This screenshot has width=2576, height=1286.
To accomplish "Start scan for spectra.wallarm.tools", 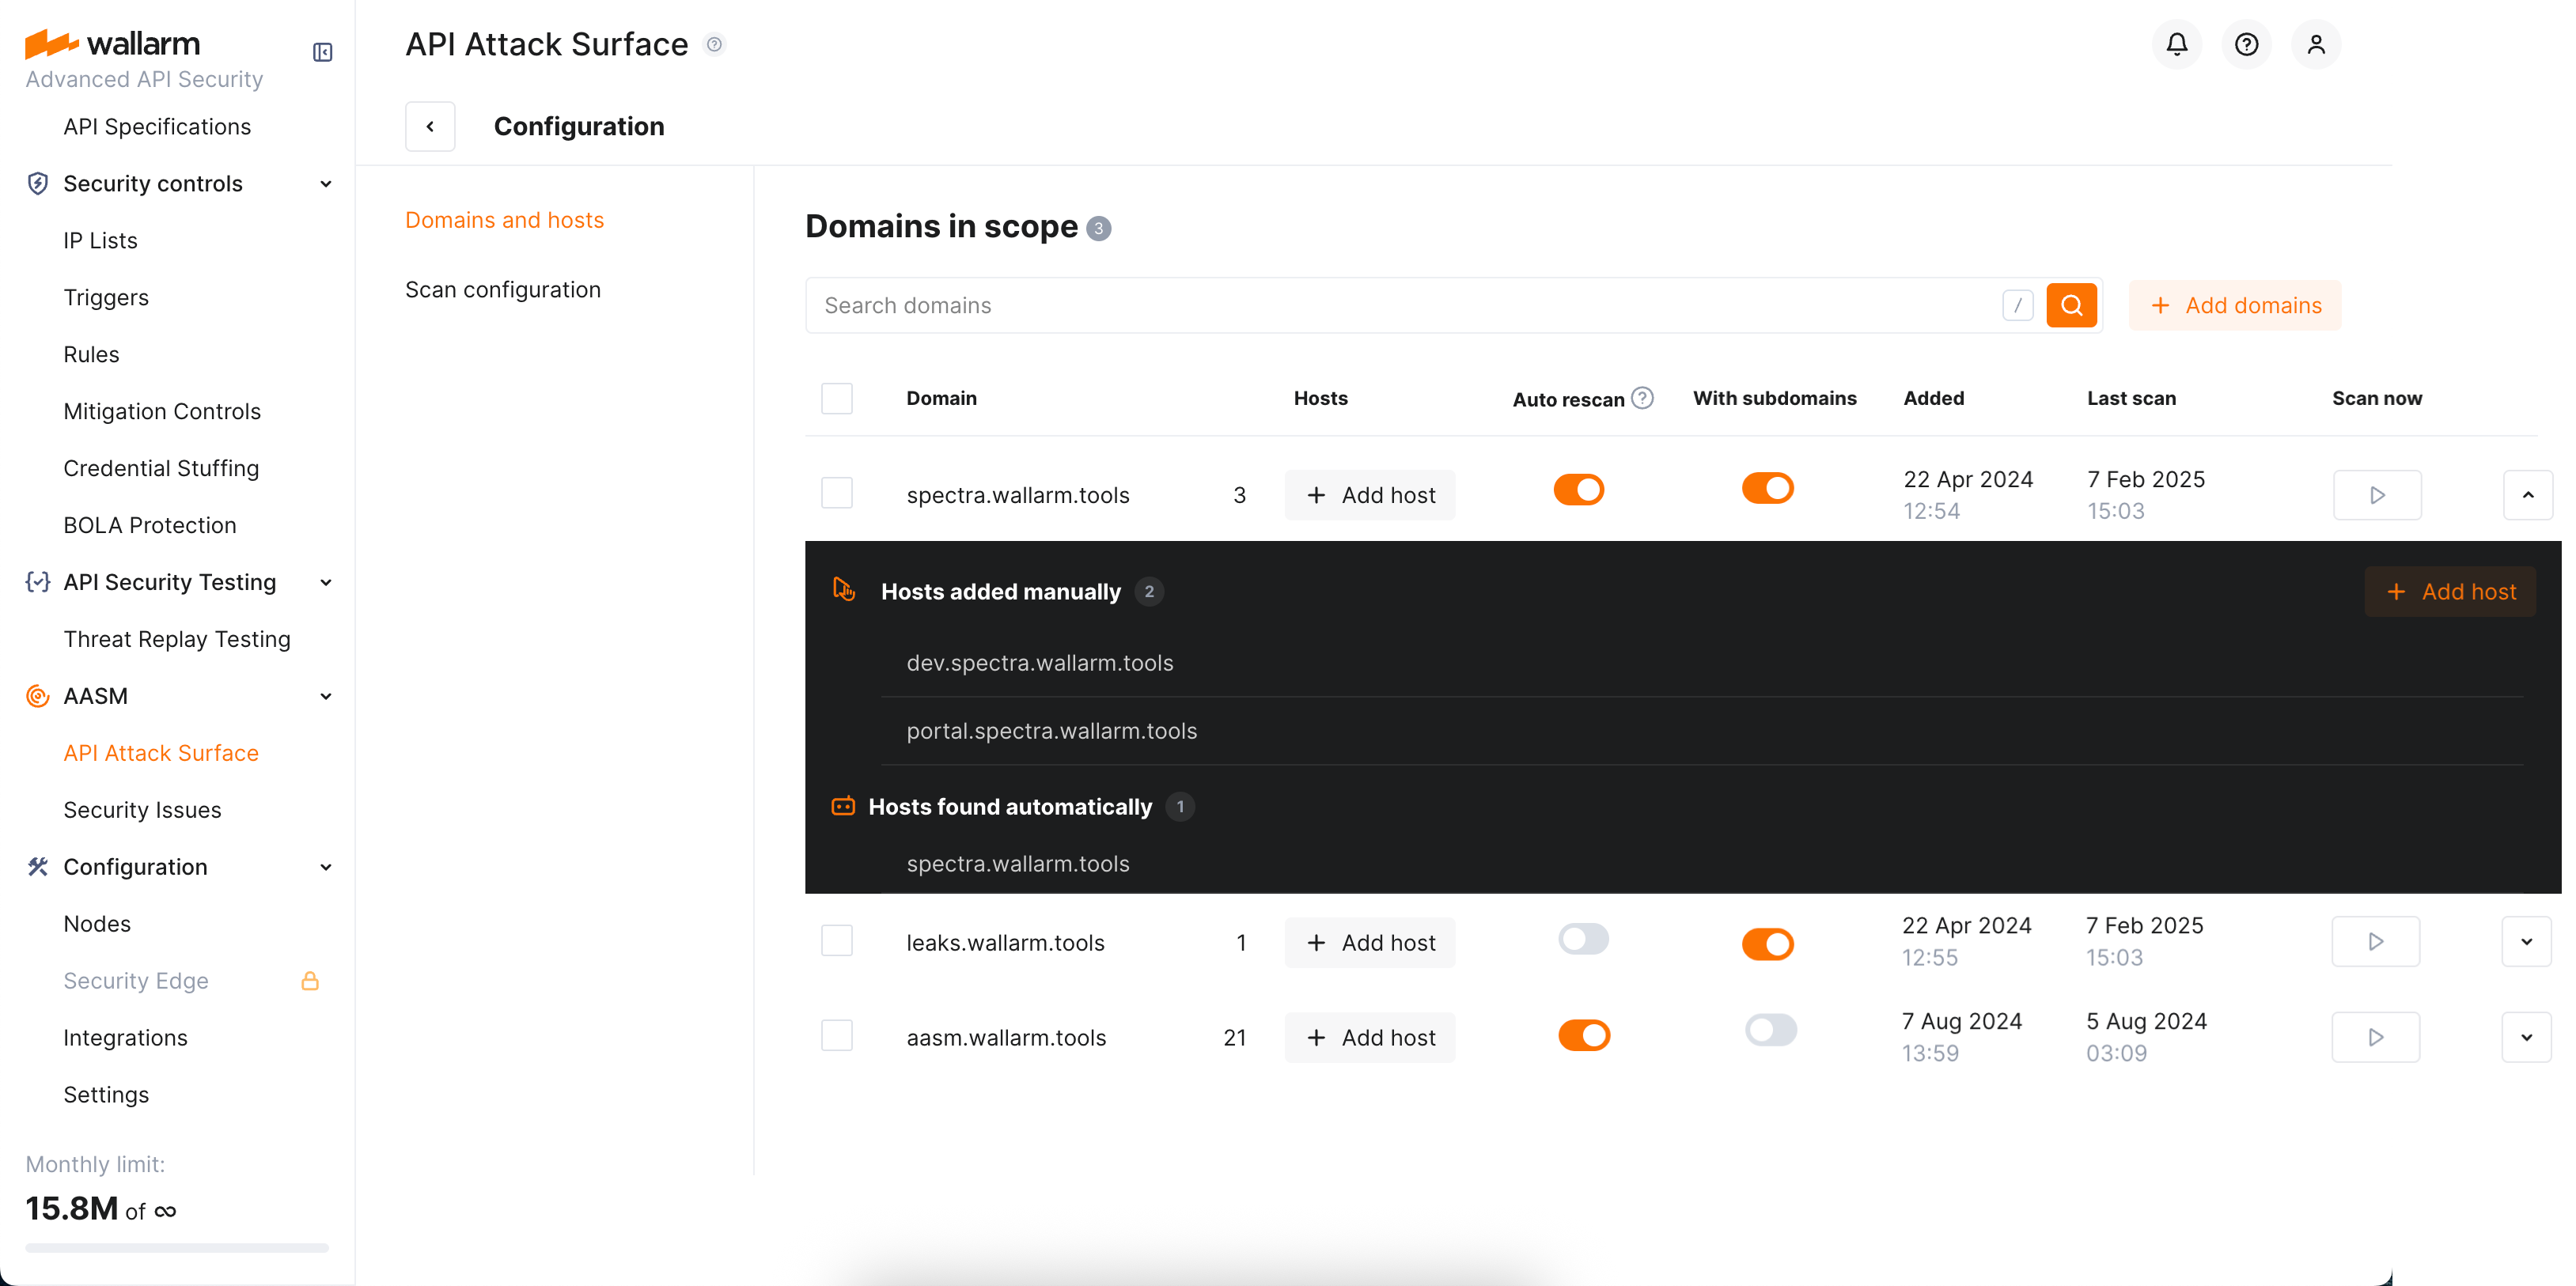I will click(x=2377, y=495).
